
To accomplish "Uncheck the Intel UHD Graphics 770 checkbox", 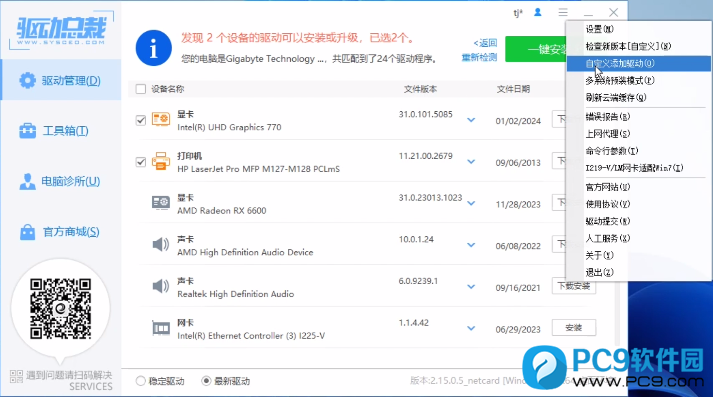I will coord(141,121).
